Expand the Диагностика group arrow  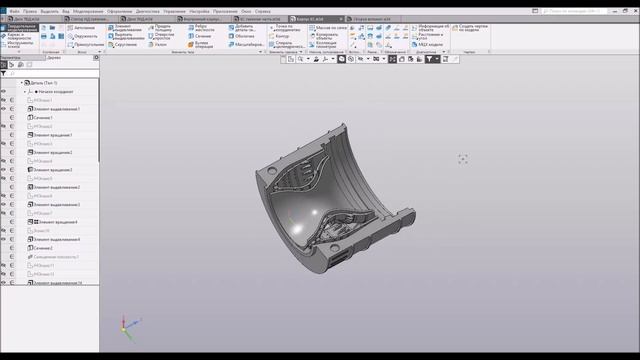(444, 52)
